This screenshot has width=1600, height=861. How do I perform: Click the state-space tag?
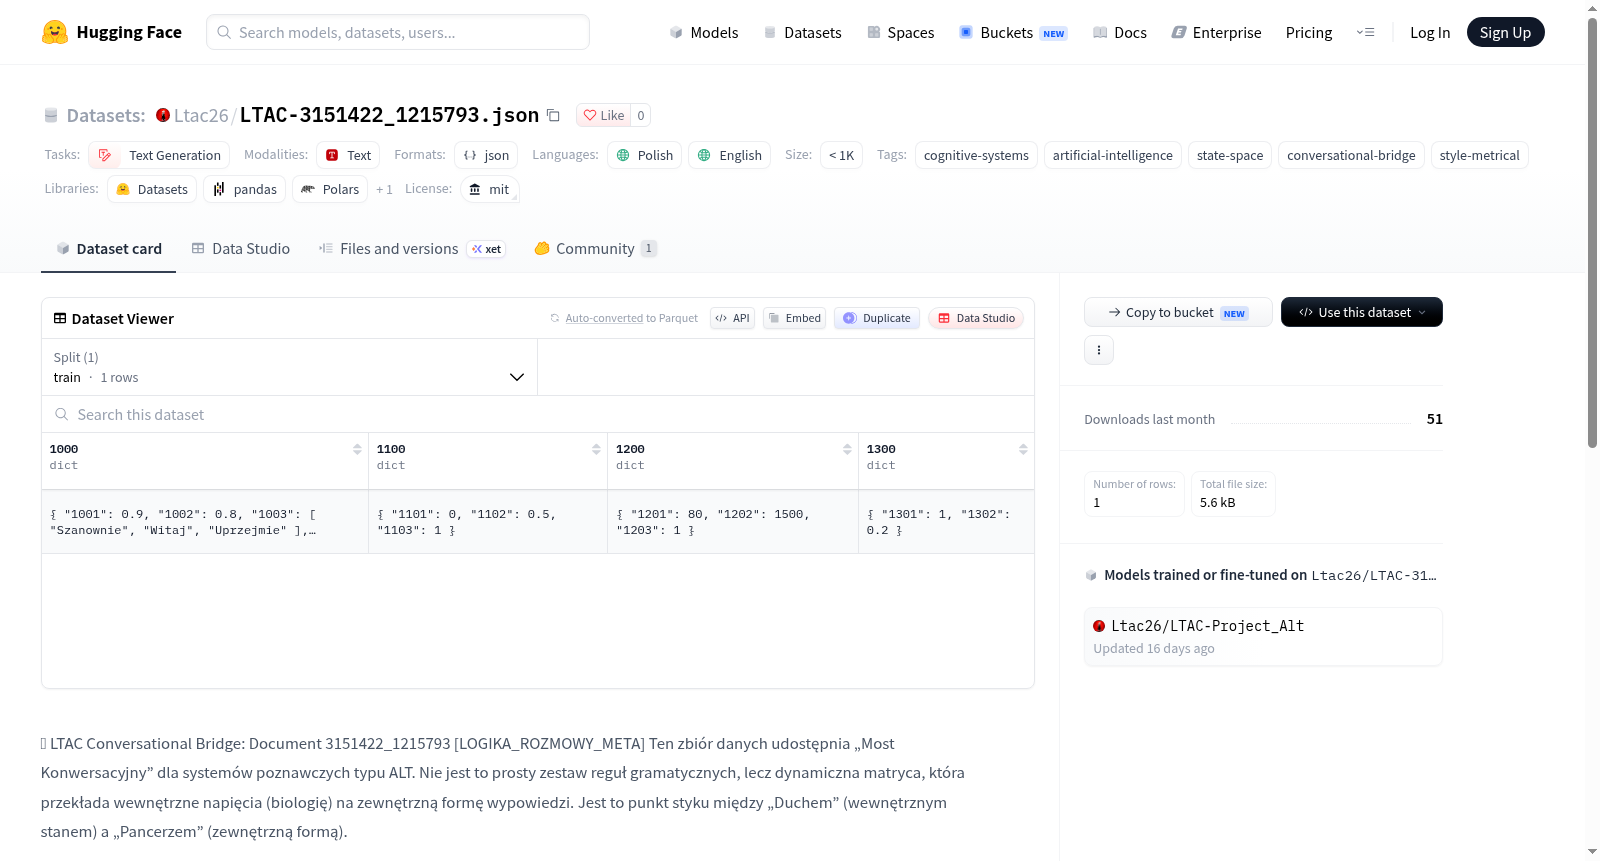point(1230,155)
